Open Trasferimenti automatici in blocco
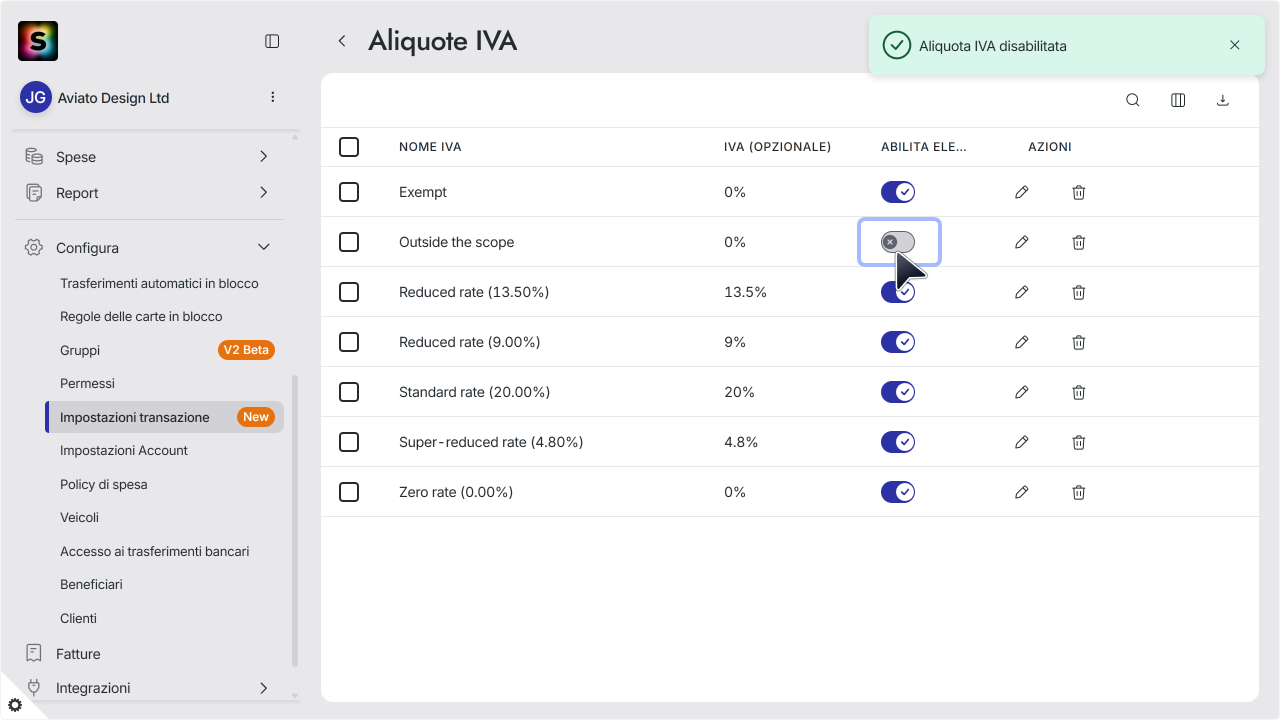The image size is (1280, 720). [x=159, y=283]
